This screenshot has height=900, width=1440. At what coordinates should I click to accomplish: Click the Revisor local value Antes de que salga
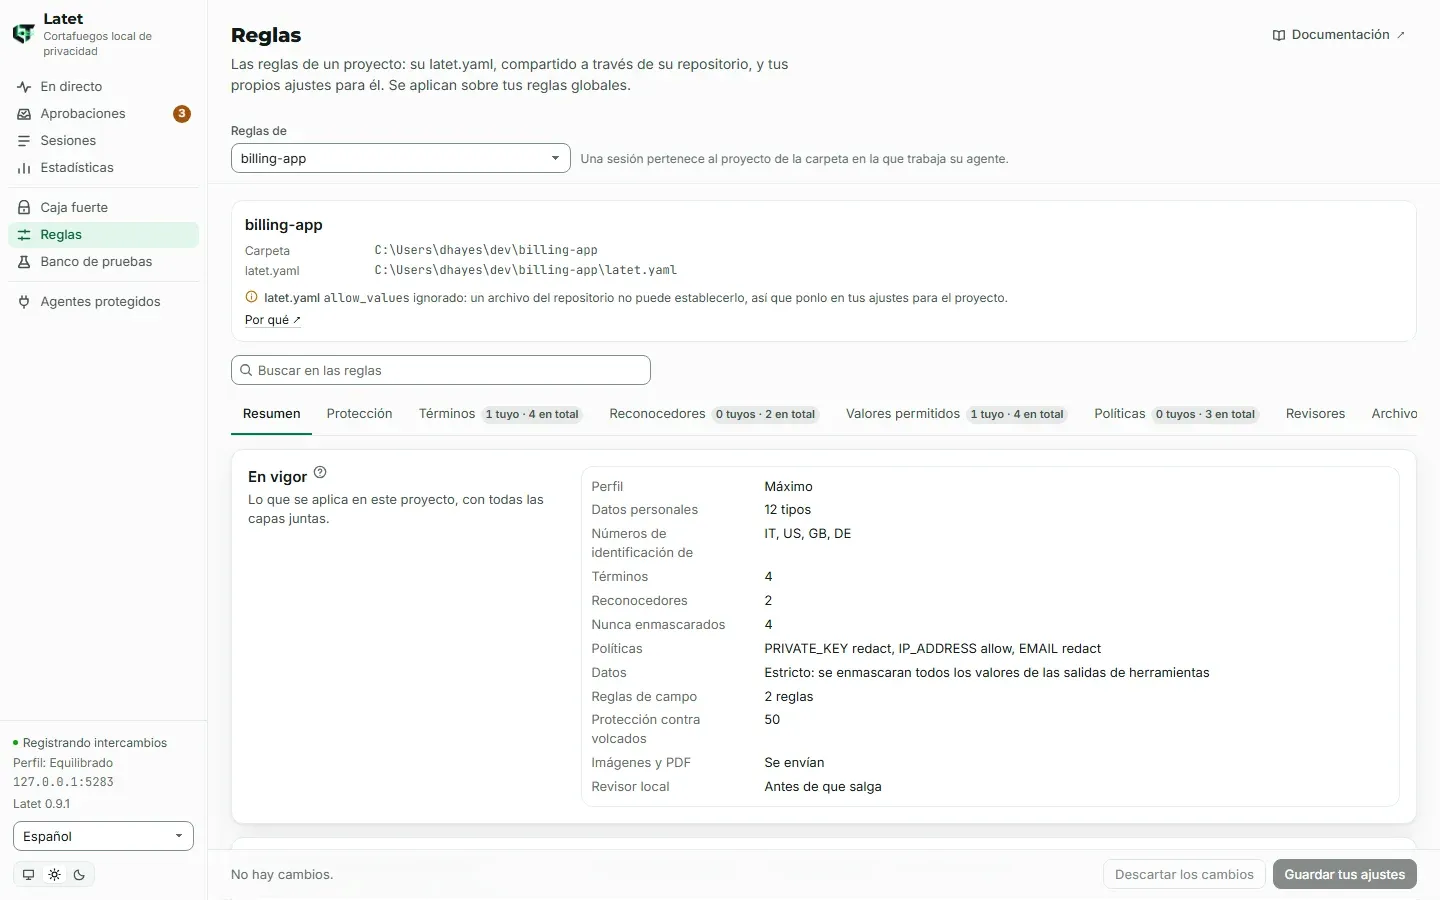pos(823,787)
